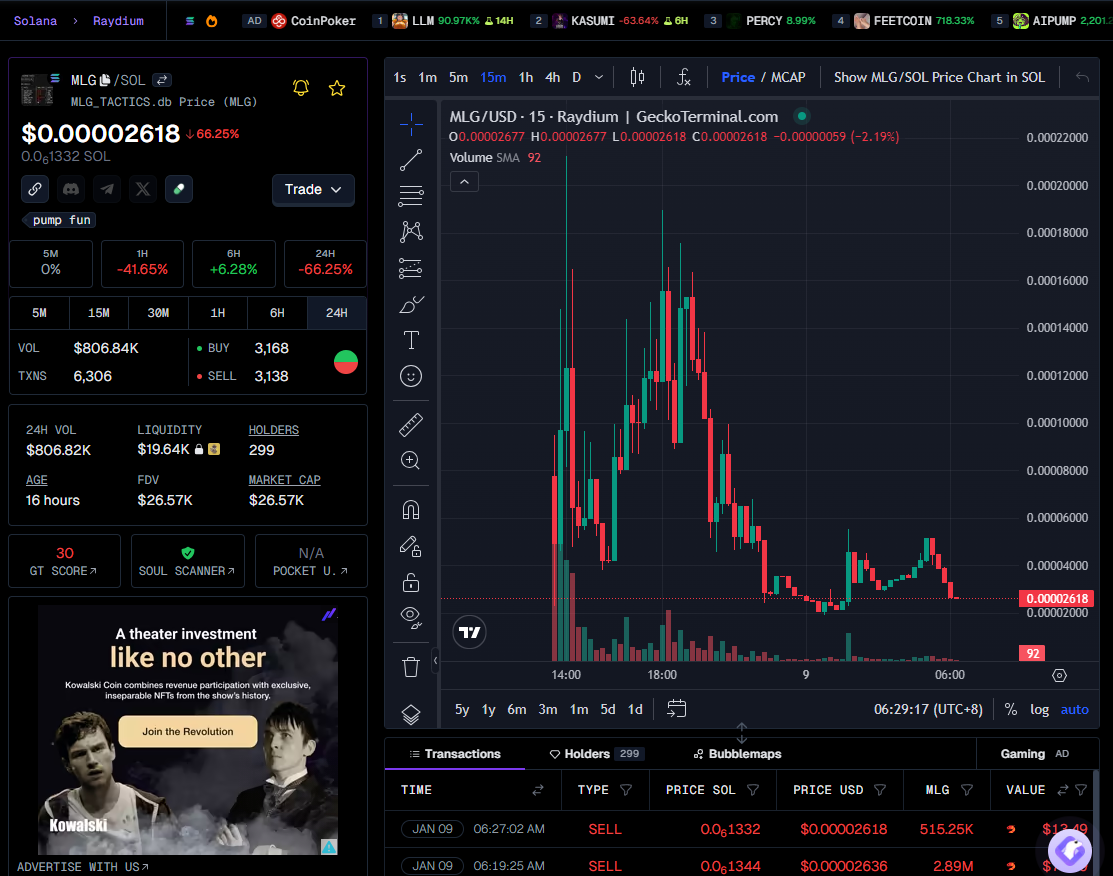Toggle the magnet mode in chart toolbar
The height and width of the screenshot is (876, 1113).
pyautogui.click(x=411, y=510)
